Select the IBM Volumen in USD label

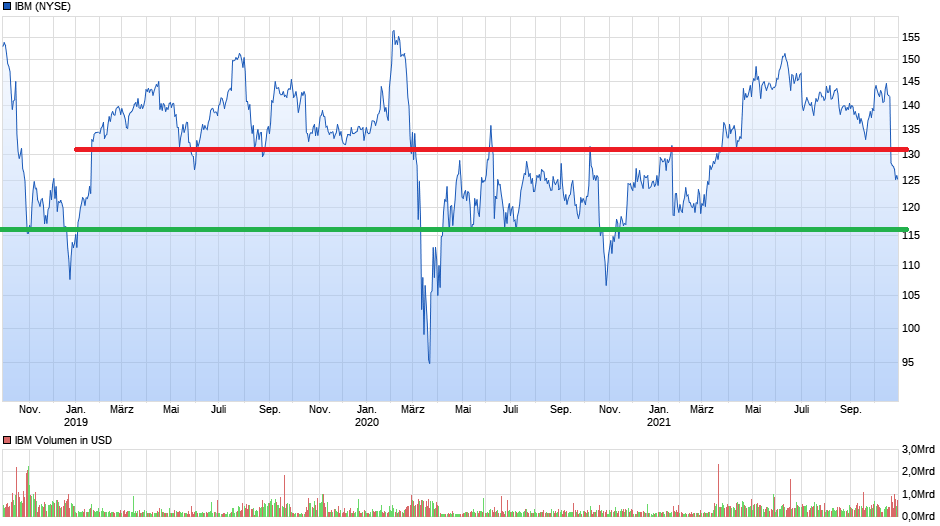pyautogui.click(x=63, y=440)
